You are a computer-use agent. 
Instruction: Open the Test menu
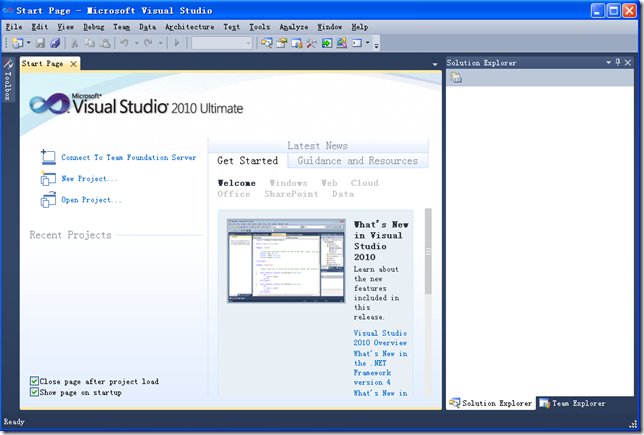pyautogui.click(x=232, y=27)
